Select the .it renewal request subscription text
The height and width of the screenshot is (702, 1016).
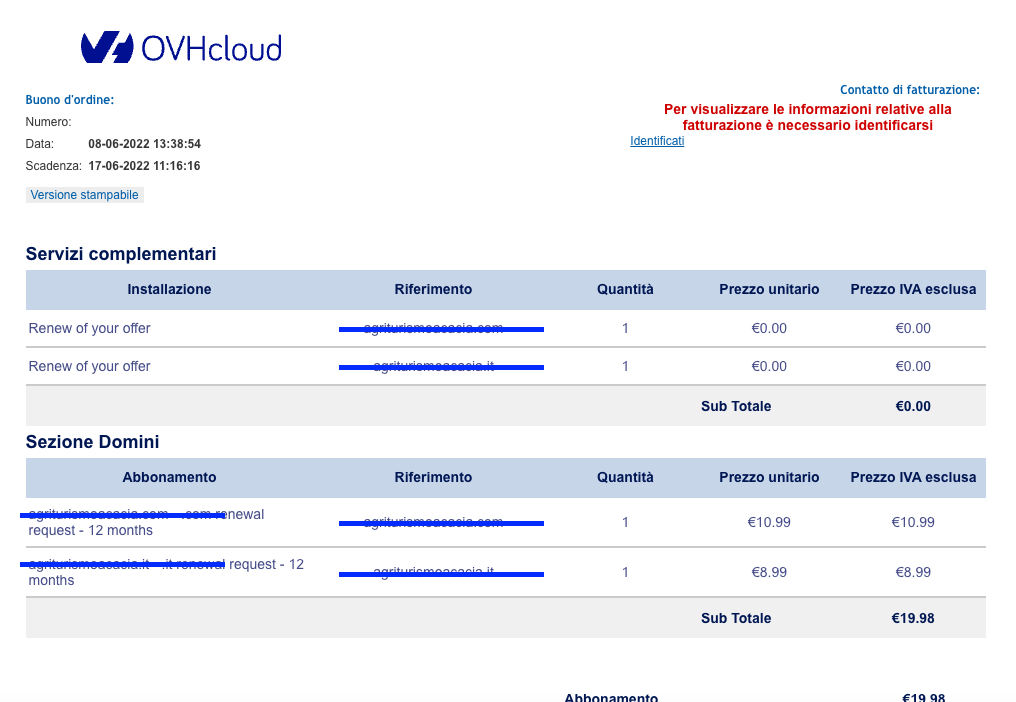pyautogui.click(x=166, y=572)
